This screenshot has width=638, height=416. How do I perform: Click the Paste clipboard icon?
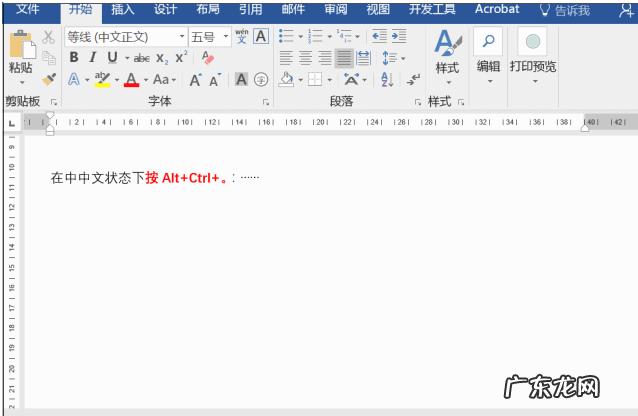click(22, 44)
